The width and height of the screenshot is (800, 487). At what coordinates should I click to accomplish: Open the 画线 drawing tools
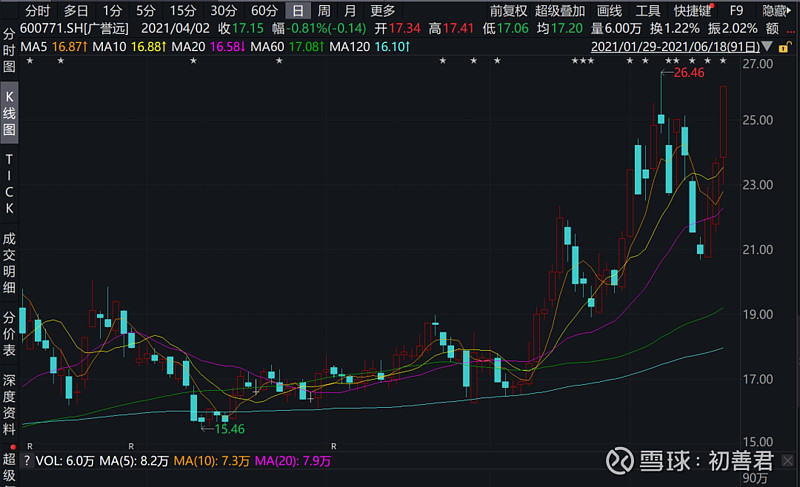point(610,10)
